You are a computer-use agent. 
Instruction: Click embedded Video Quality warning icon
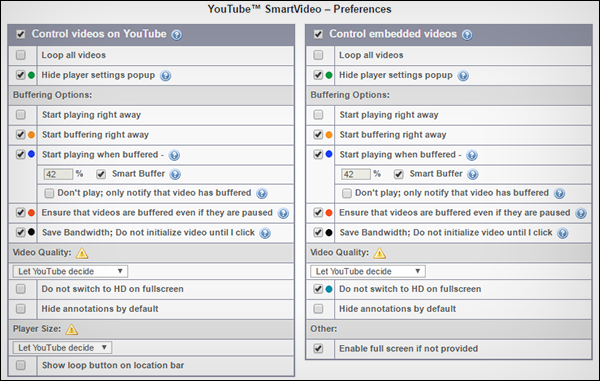pos(380,253)
